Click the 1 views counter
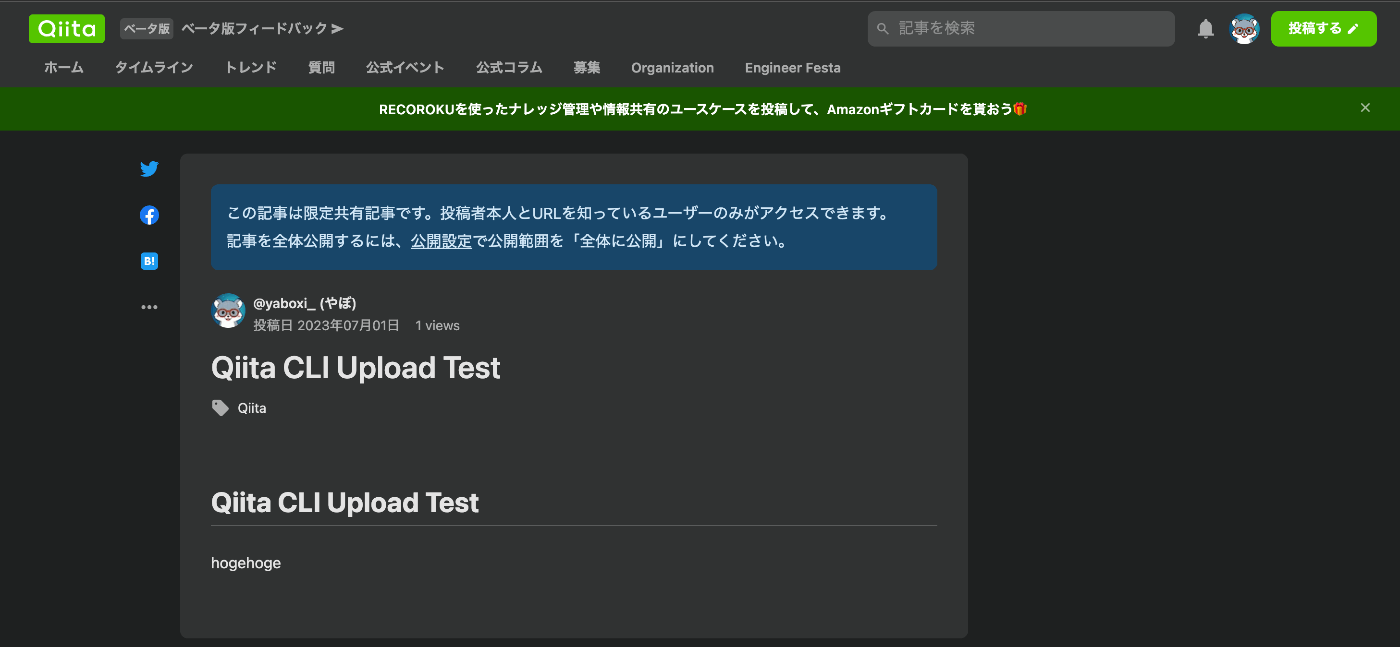This screenshot has width=1400, height=647. (437, 325)
